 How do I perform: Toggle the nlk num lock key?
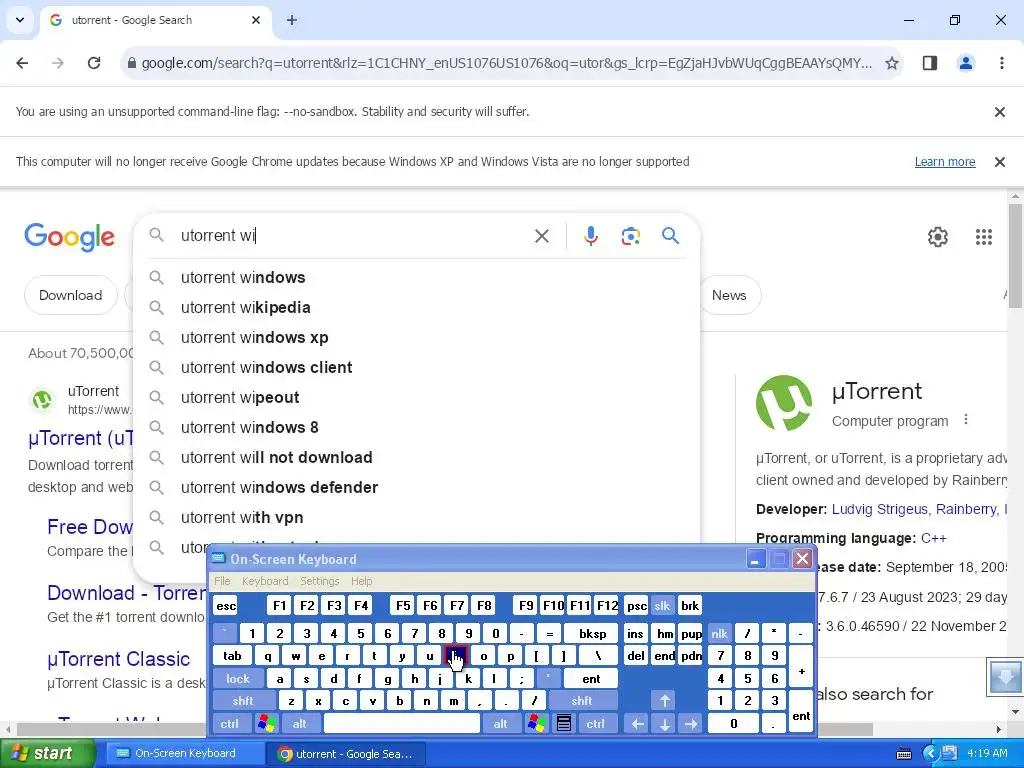click(719, 633)
